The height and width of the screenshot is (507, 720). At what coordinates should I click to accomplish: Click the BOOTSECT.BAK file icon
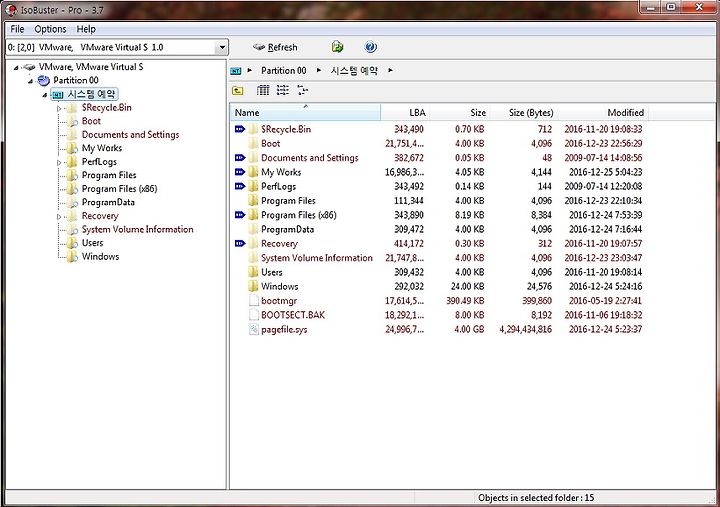click(x=253, y=315)
